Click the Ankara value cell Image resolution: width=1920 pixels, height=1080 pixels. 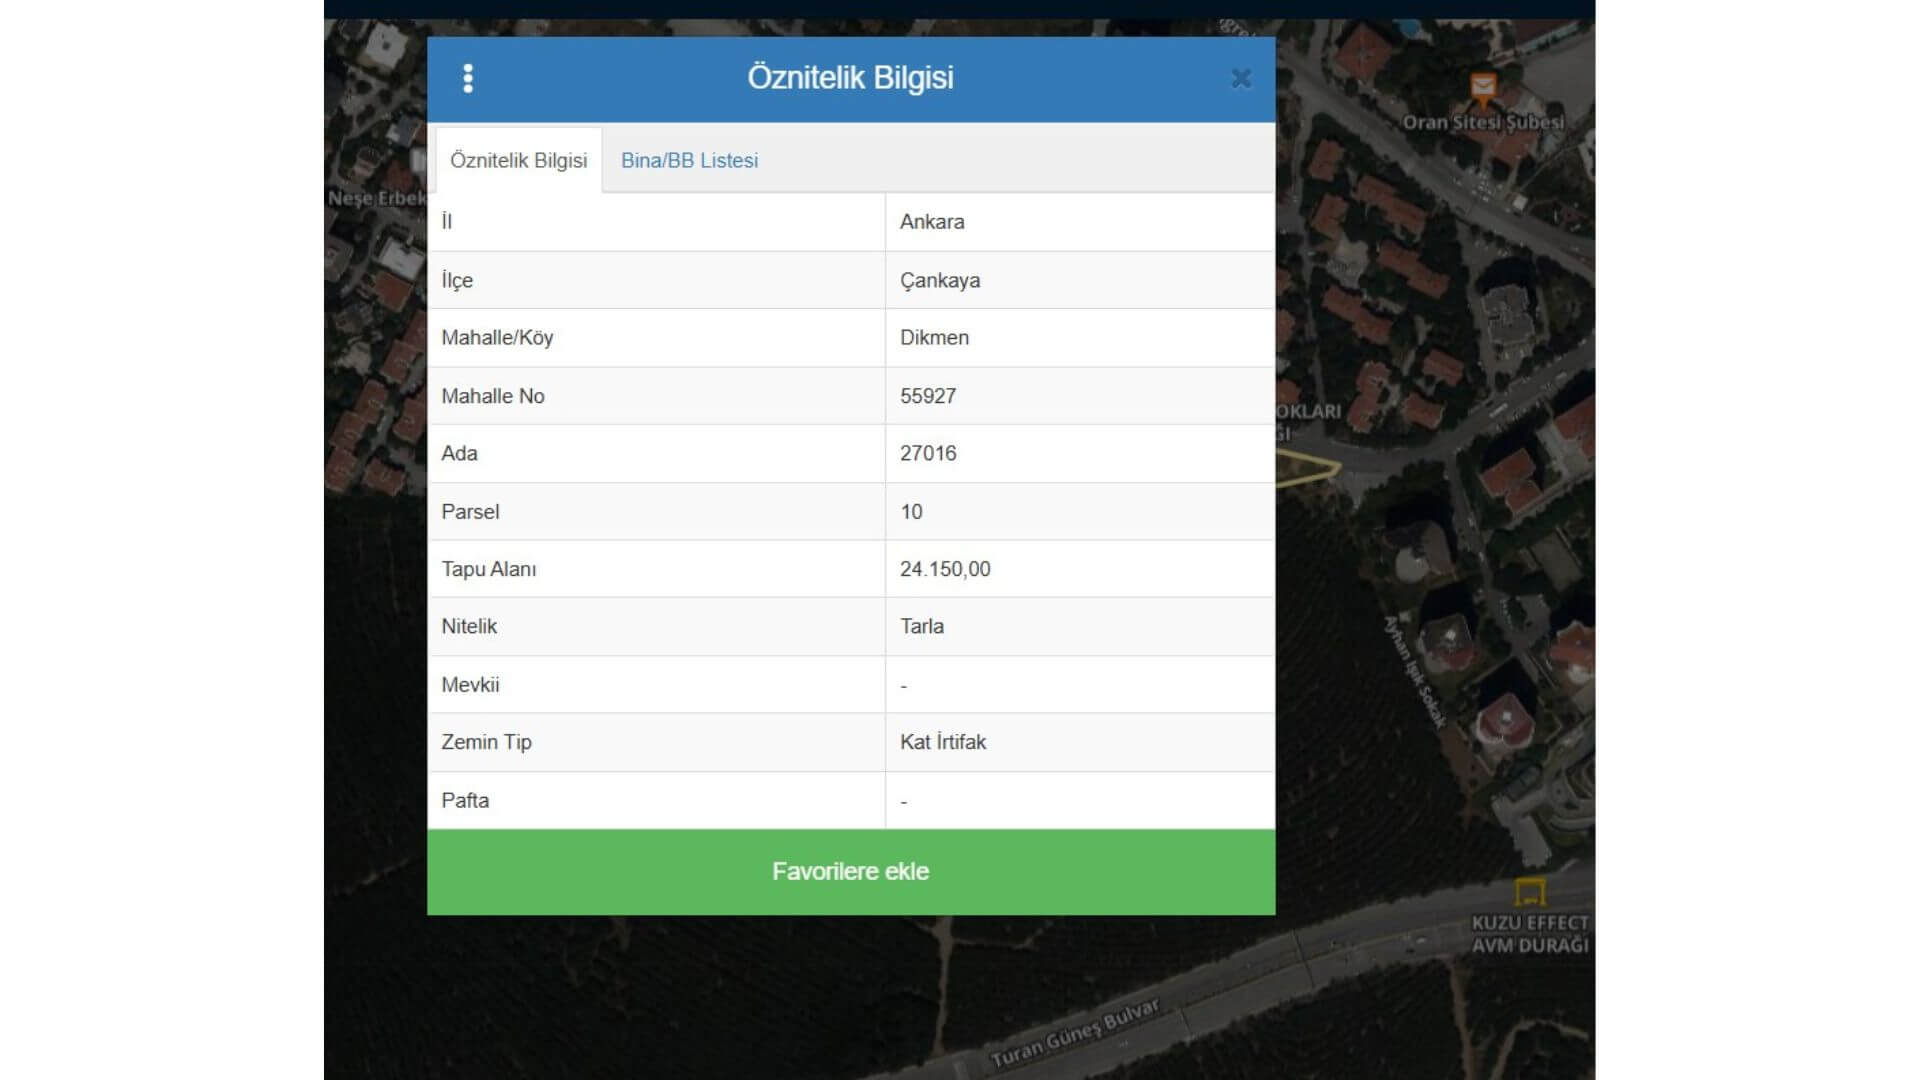[x=932, y=222]
